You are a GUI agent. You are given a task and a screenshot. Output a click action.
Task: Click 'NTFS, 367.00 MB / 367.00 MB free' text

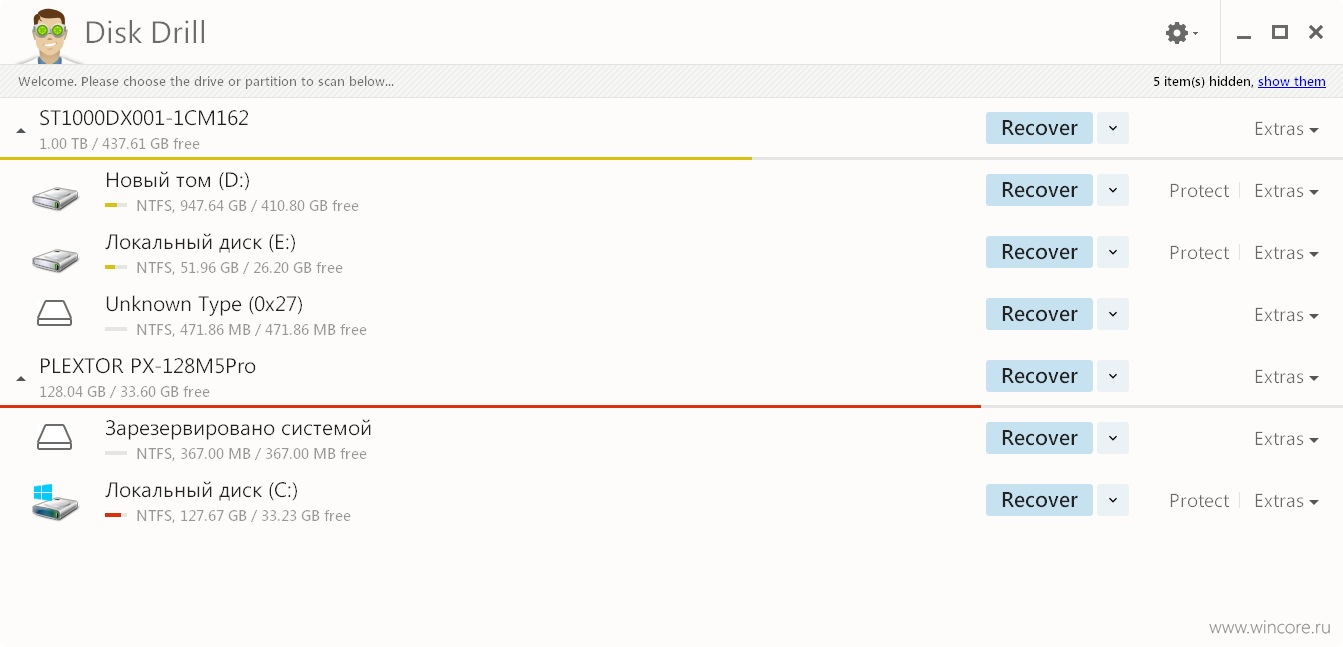251,454
